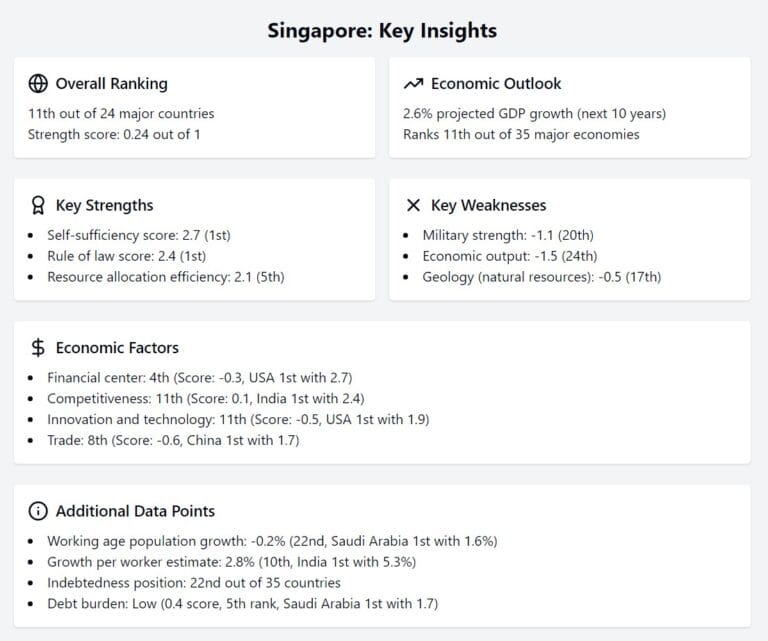Click the "Working age population growth" line
The image size is (768, 641).
tap(272, 541)
